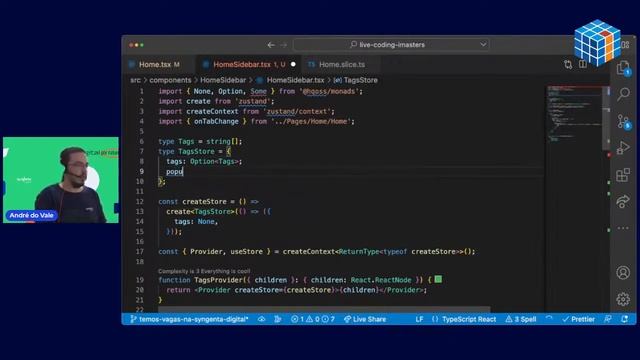Go forward with the right arrow

[x=284, y=45]
